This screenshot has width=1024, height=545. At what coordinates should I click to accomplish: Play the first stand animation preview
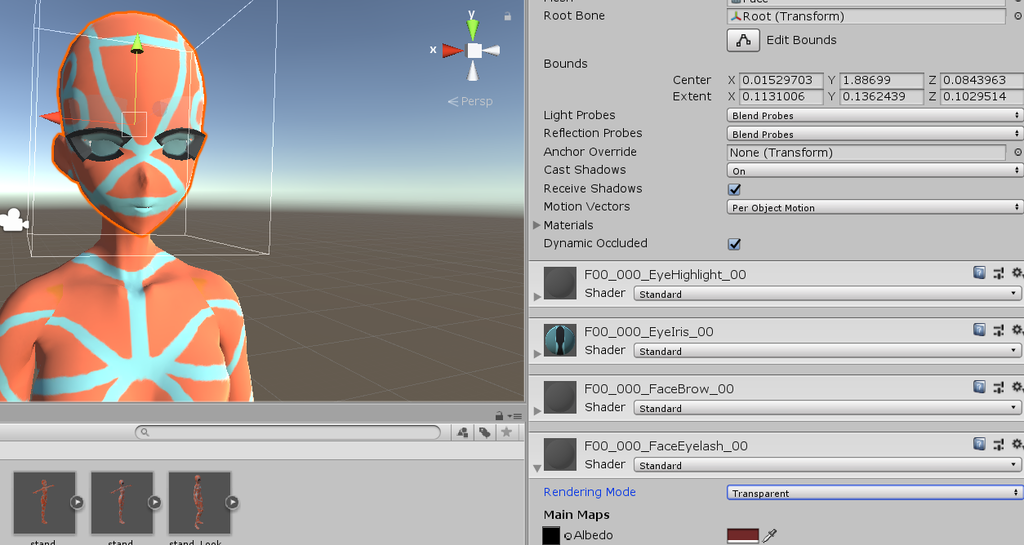(77, 502)
